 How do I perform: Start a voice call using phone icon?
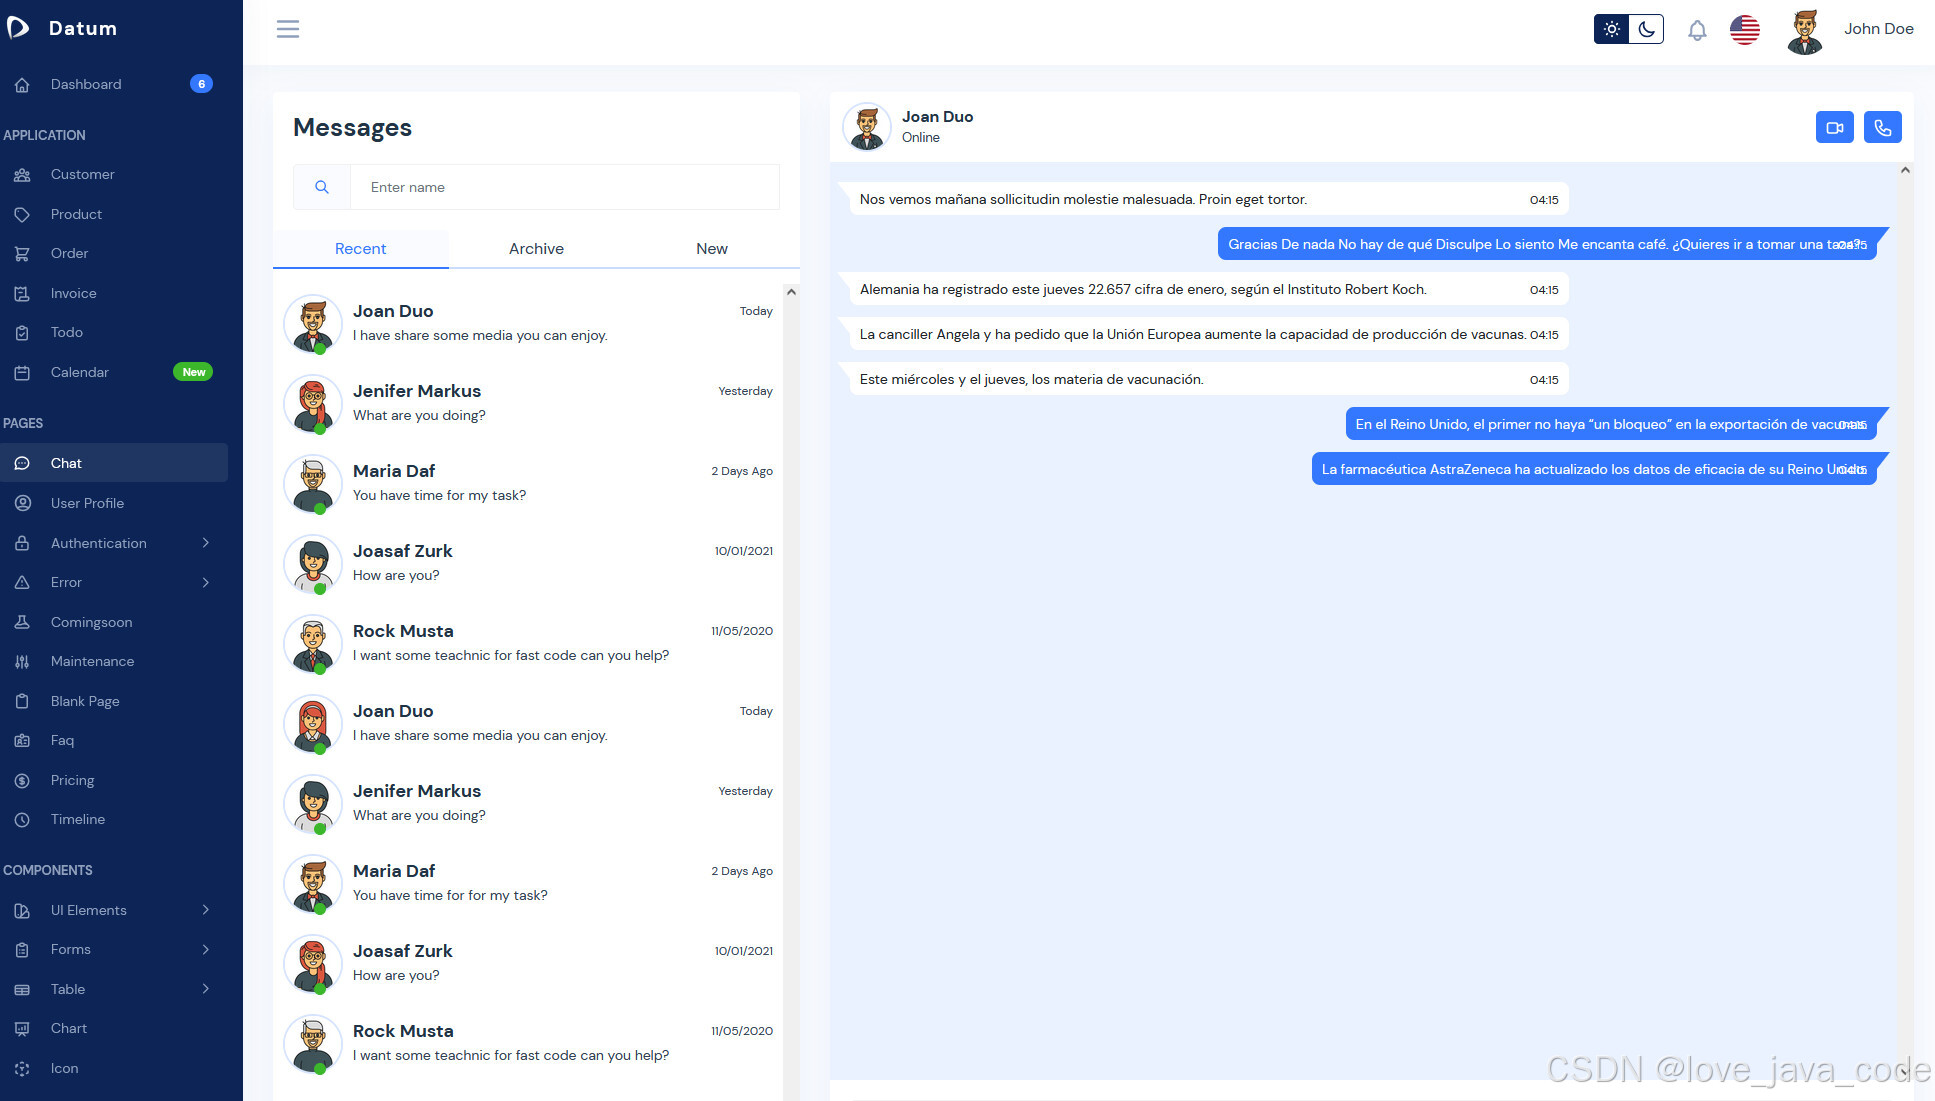point(1882,127)
